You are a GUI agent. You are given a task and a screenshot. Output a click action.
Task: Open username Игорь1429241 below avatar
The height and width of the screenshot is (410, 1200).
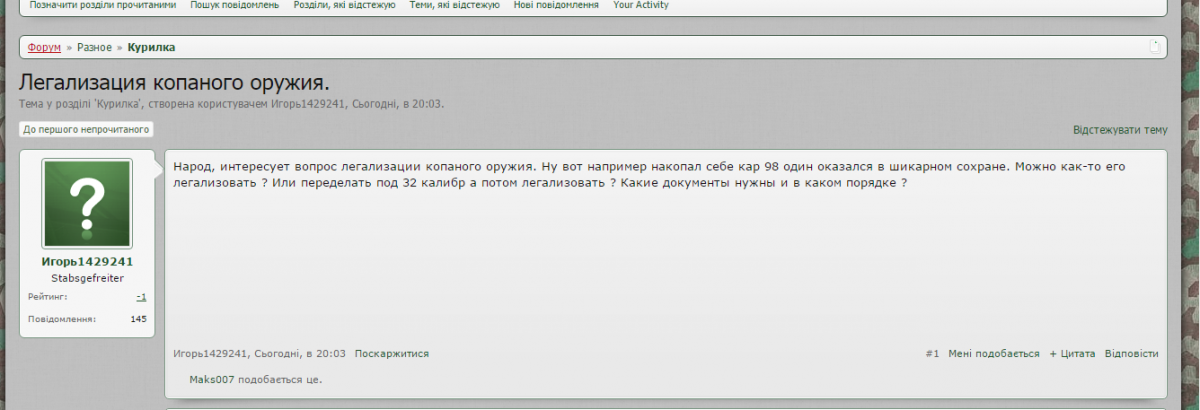pos(87,261)
